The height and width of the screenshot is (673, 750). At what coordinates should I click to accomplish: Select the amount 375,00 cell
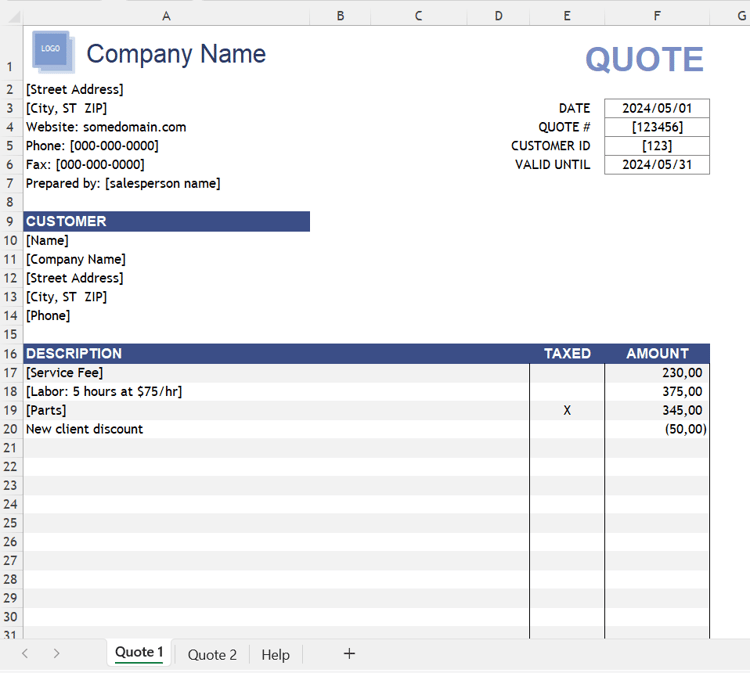coord(657,391)
